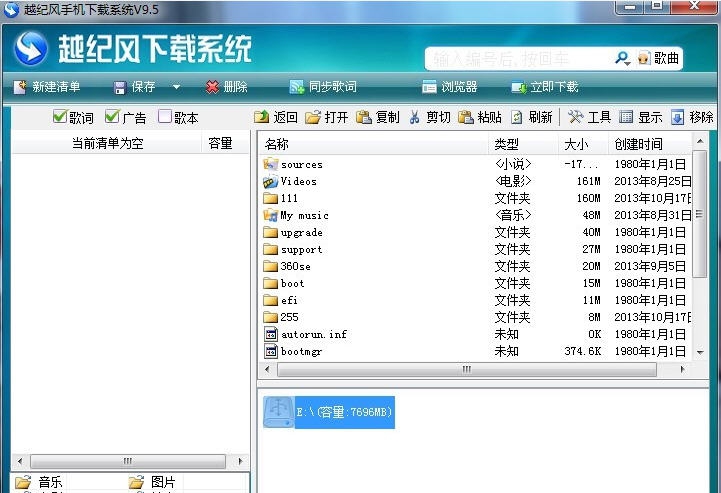Toggle the 广告 checkbox
The width and height of the screenshot is (721, 493).
tap(112, 116)
